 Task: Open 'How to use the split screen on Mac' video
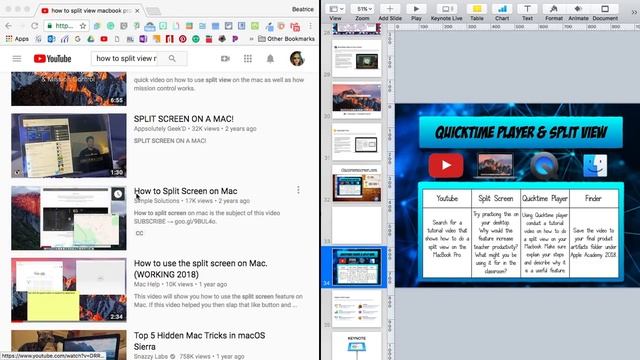click(200, 269)
